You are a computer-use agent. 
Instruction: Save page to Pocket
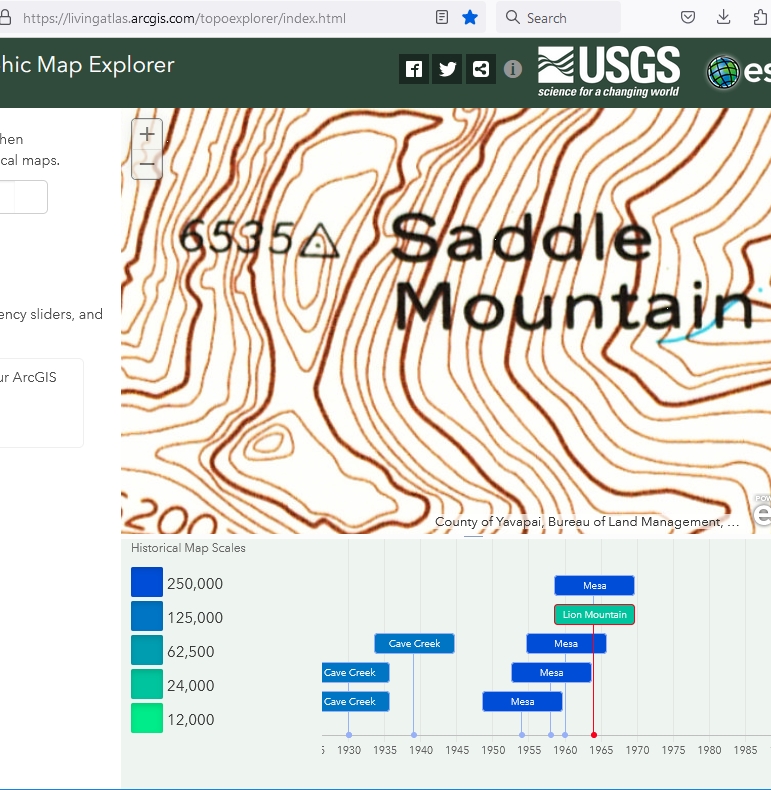tap(688, 17)
